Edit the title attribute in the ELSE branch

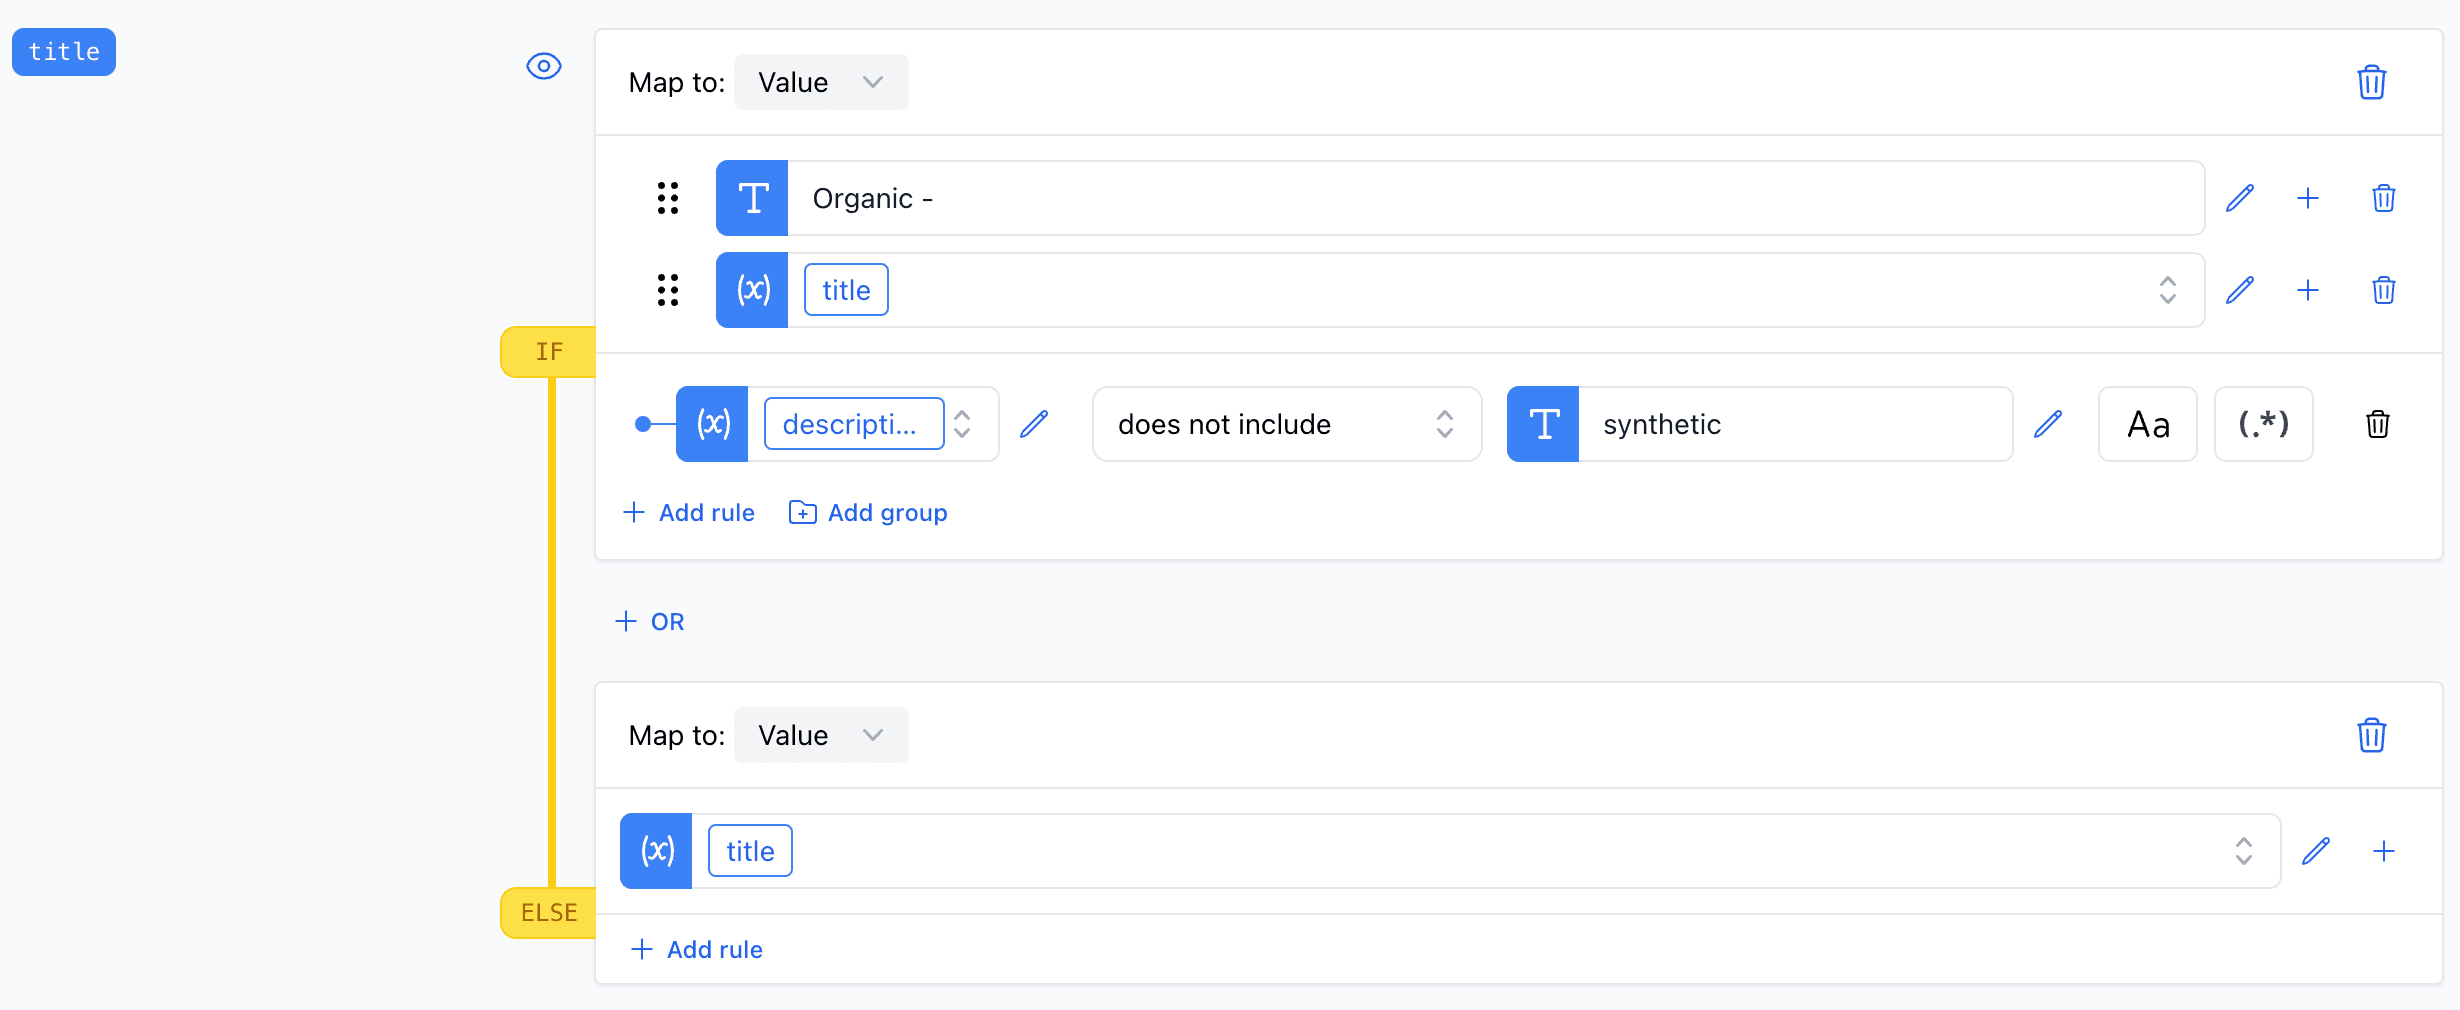coord(2318,851)
